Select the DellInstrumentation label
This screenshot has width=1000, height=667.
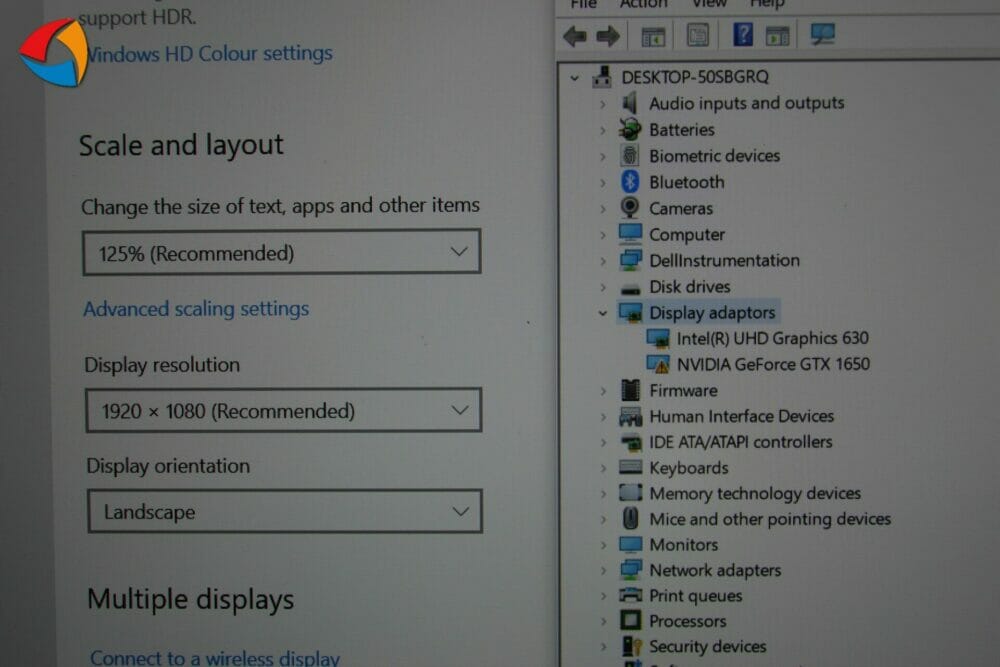[x=724, y=260]
